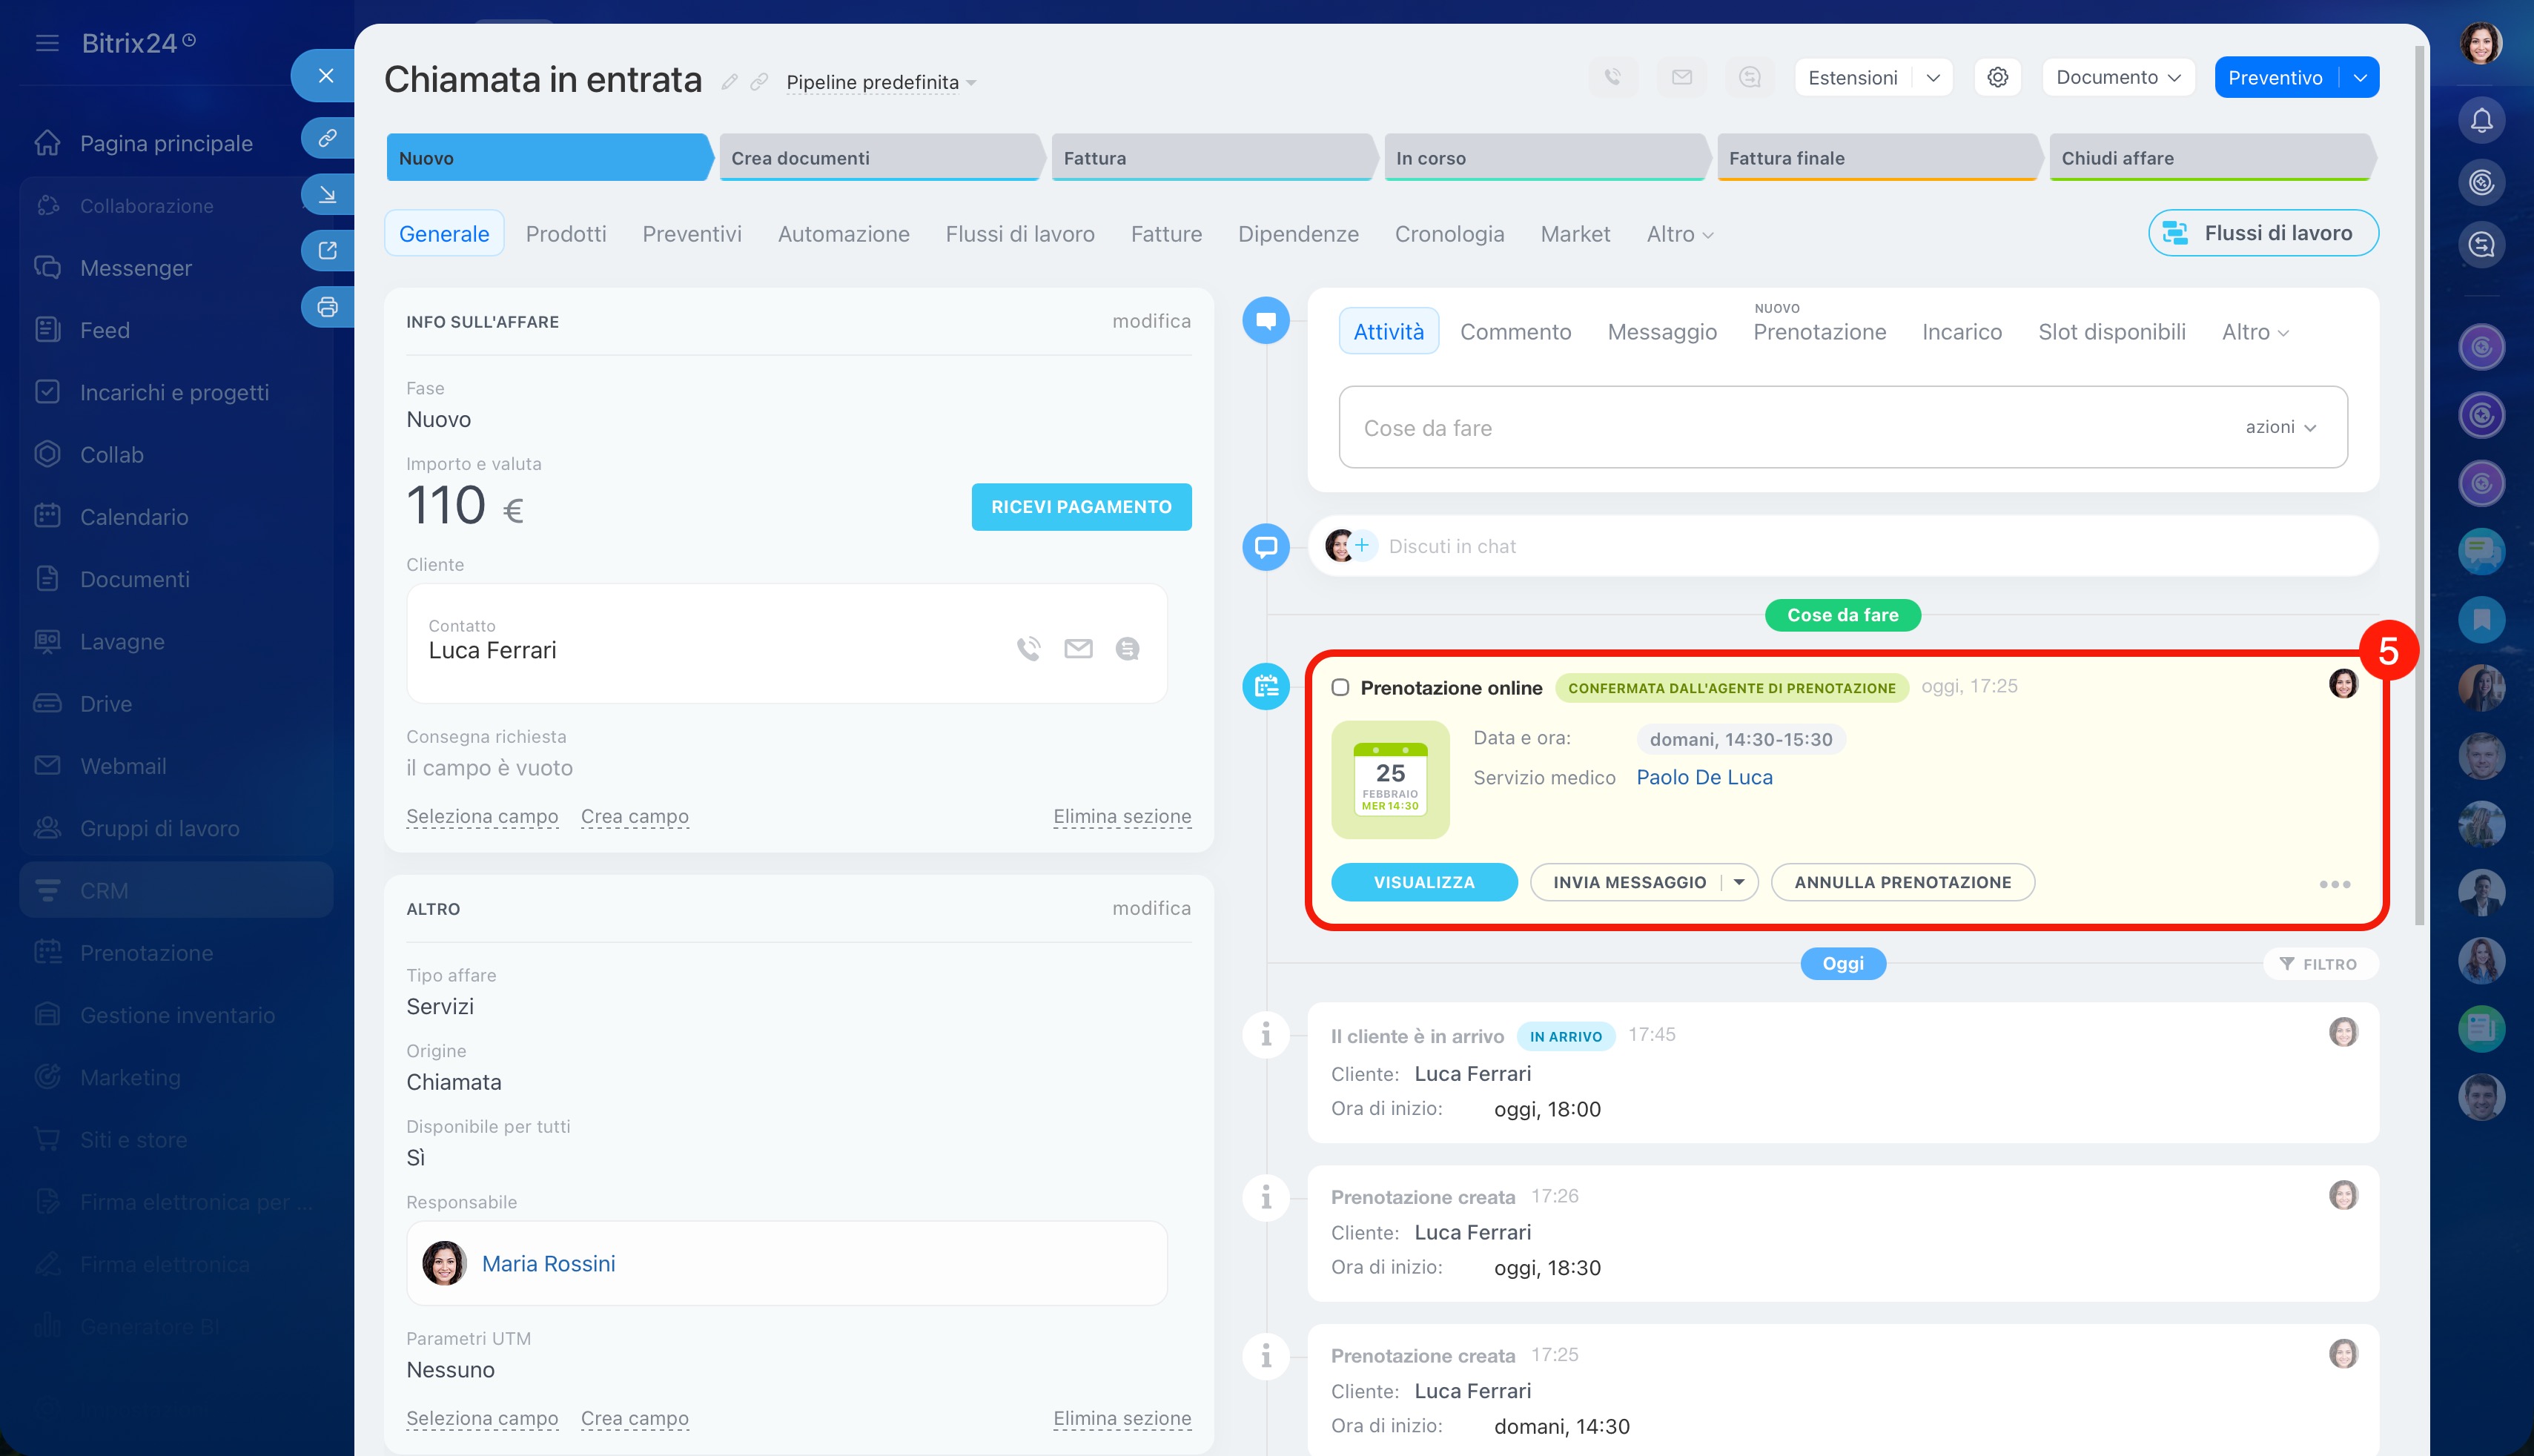
Task: Click the Ricevi pagamento button
Action: (1081, 507)
